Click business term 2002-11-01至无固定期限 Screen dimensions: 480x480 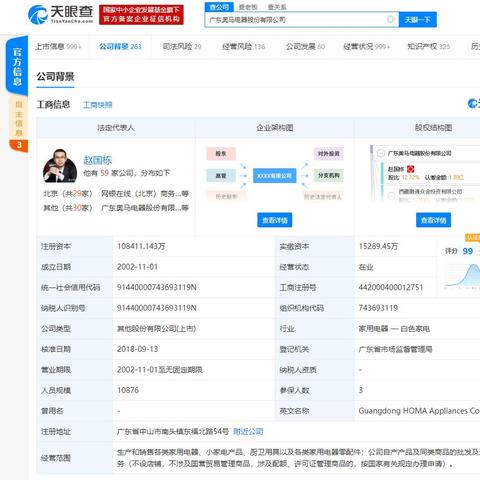tap(160, 370)
